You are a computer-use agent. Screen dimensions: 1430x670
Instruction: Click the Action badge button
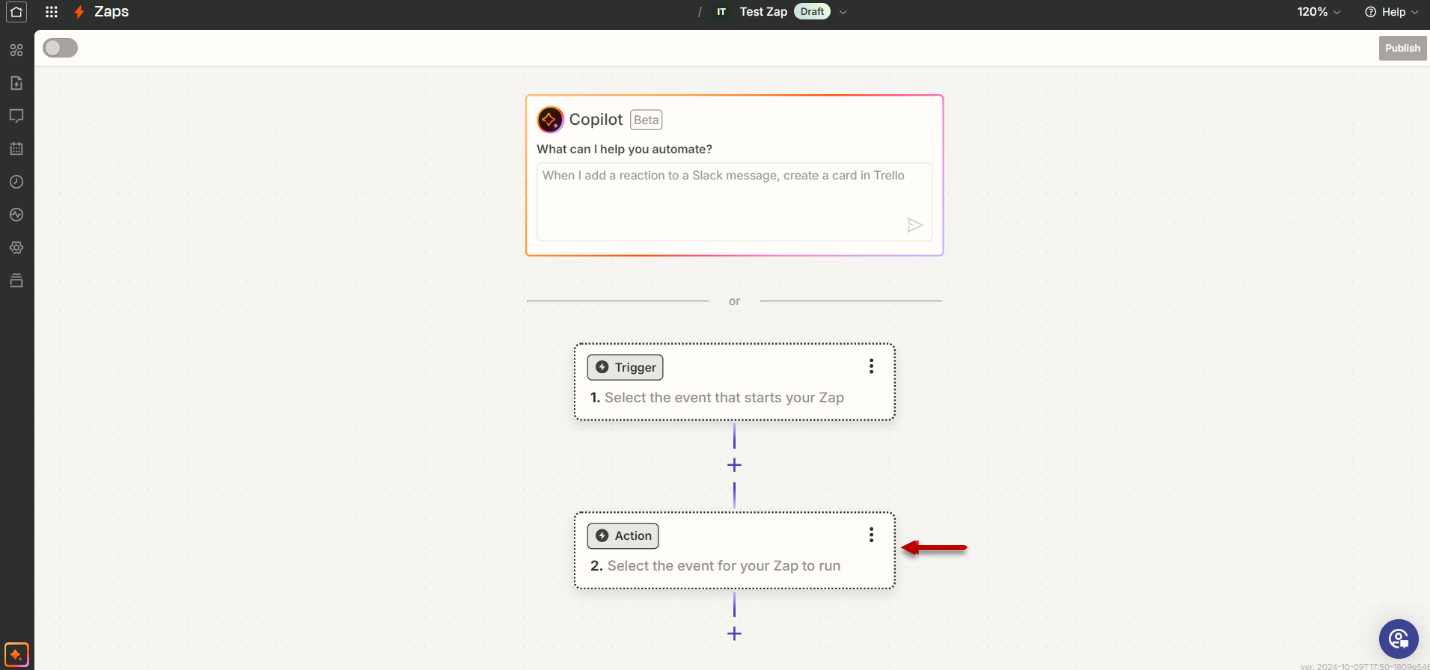pos(623,536)
